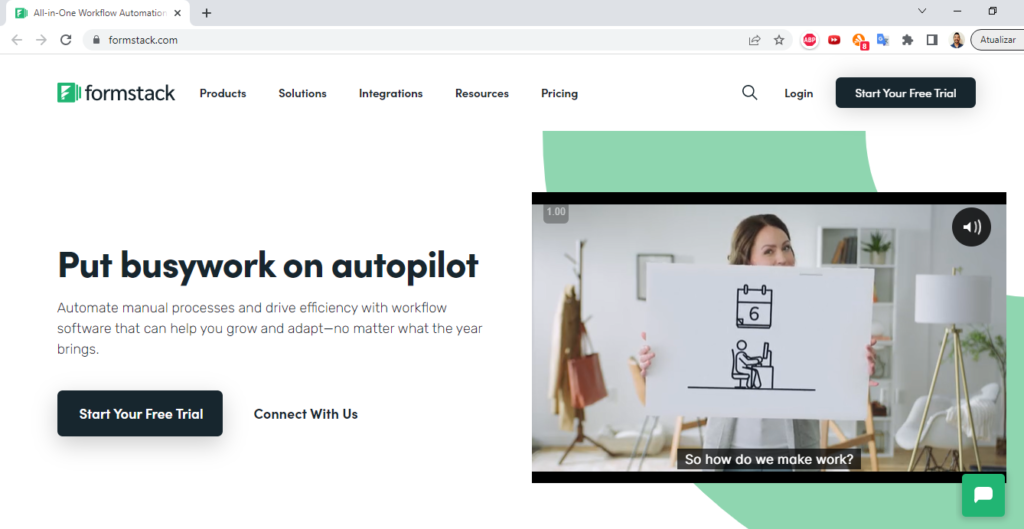Viewport: 1024px width, 529px height.
Task: Mute the video with the speaker icon
Action: pyautogui.click(x=971, y=227)
